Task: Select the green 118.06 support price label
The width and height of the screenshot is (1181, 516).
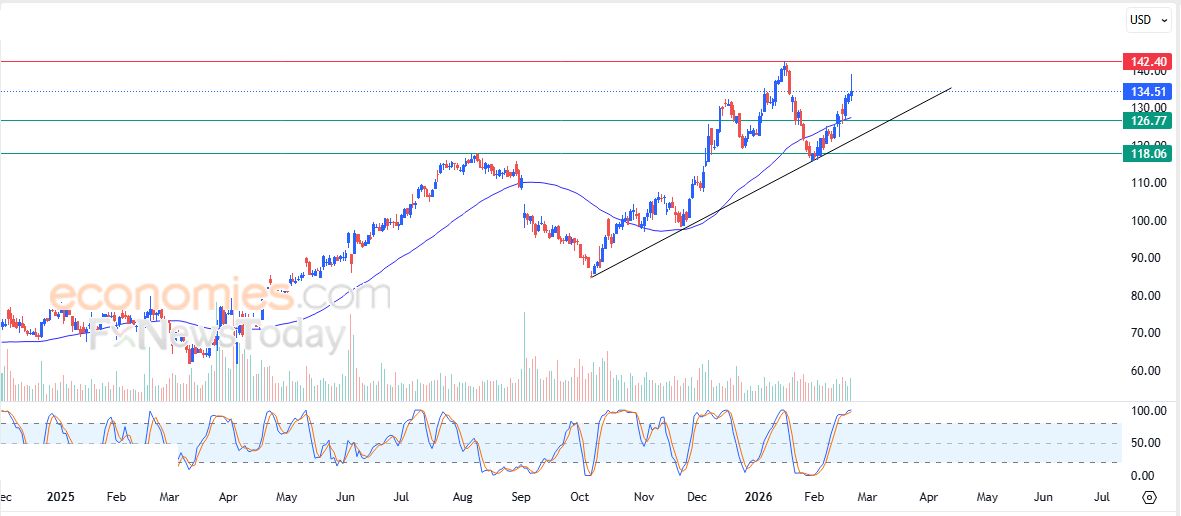Action: [1146, 154]
